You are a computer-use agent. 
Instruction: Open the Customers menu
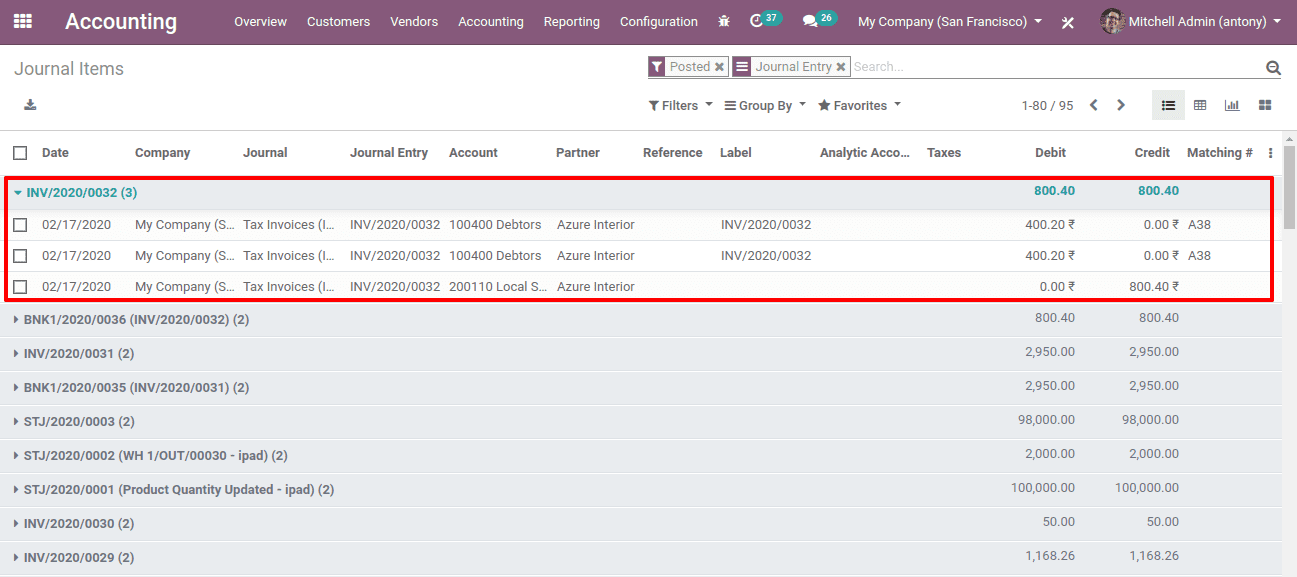pos(338,21)
